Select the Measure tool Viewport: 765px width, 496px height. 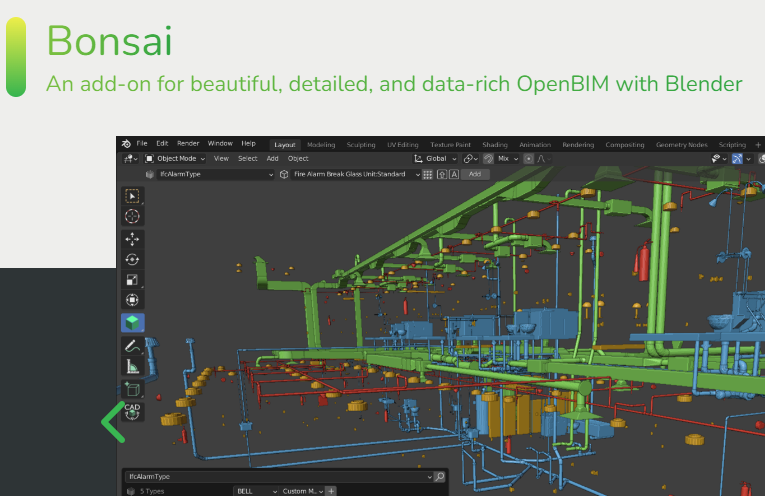coord(132,366)
